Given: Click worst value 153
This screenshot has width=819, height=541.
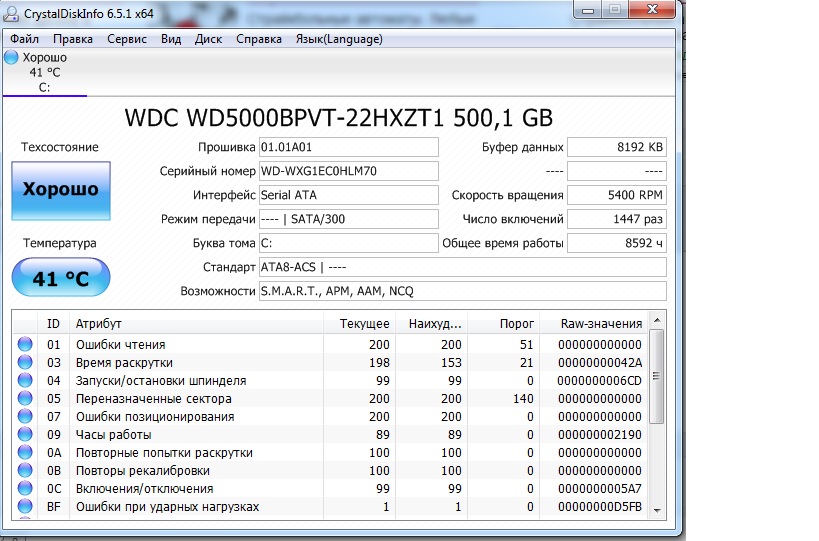Looking at the screenshot, I should (451, 362).
